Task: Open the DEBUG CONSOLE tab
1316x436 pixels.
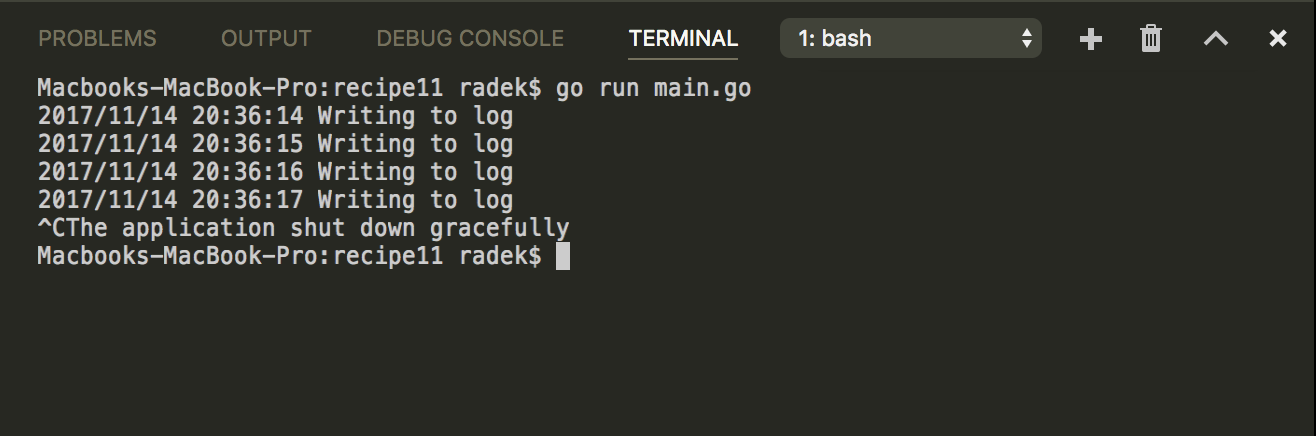Action: 470,39
